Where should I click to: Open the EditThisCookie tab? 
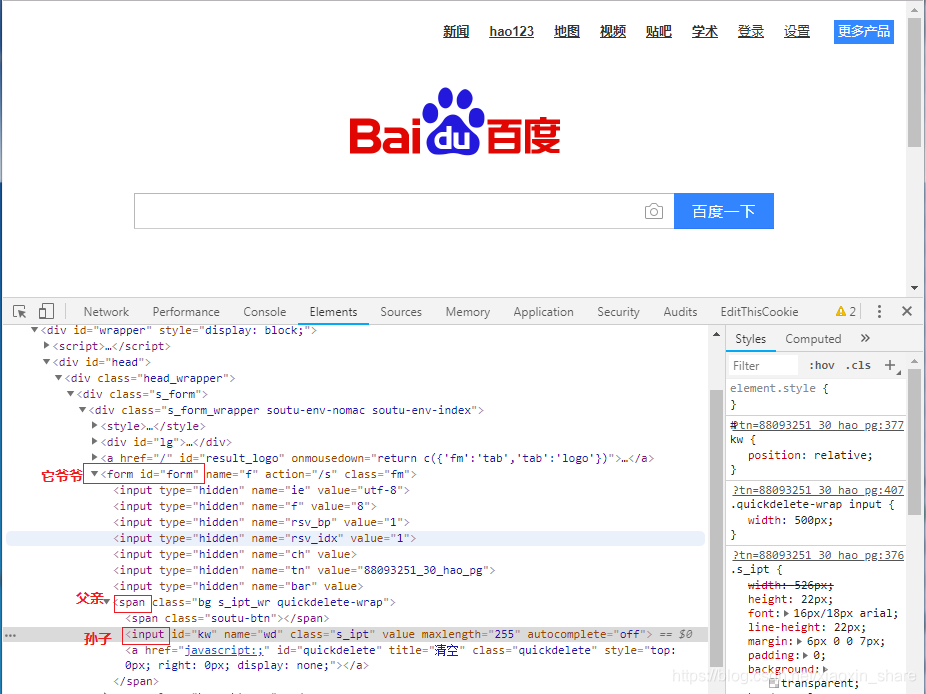coord(759,312)
